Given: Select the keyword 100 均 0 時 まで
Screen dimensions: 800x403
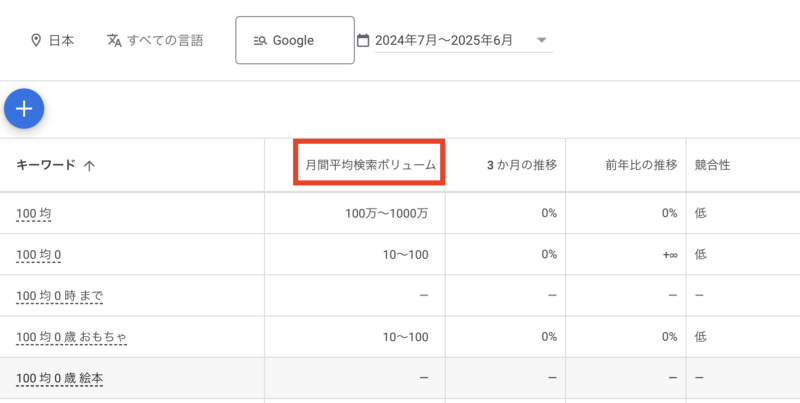Looking at the screenshot, I should (60, 295).
